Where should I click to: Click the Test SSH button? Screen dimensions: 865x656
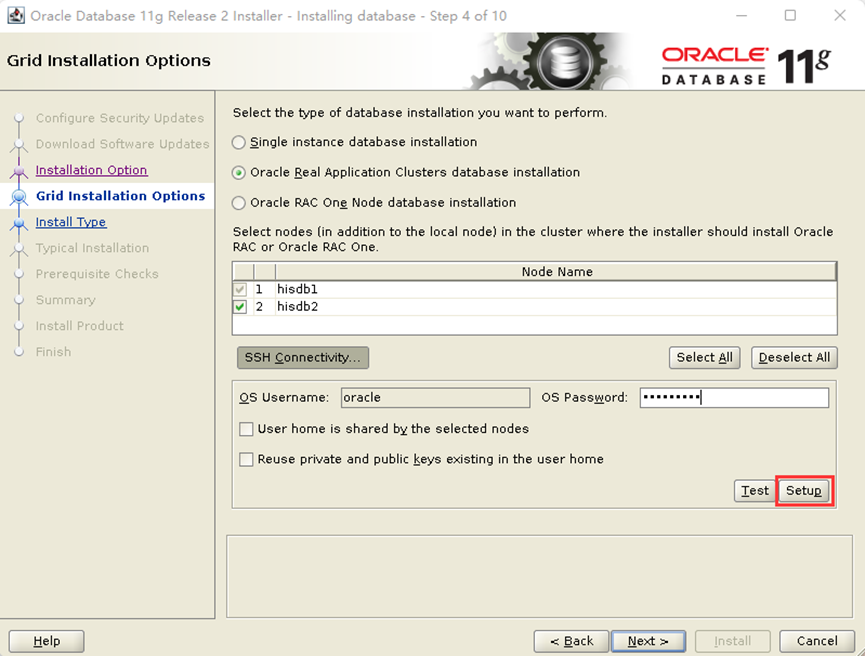point(755,490)
